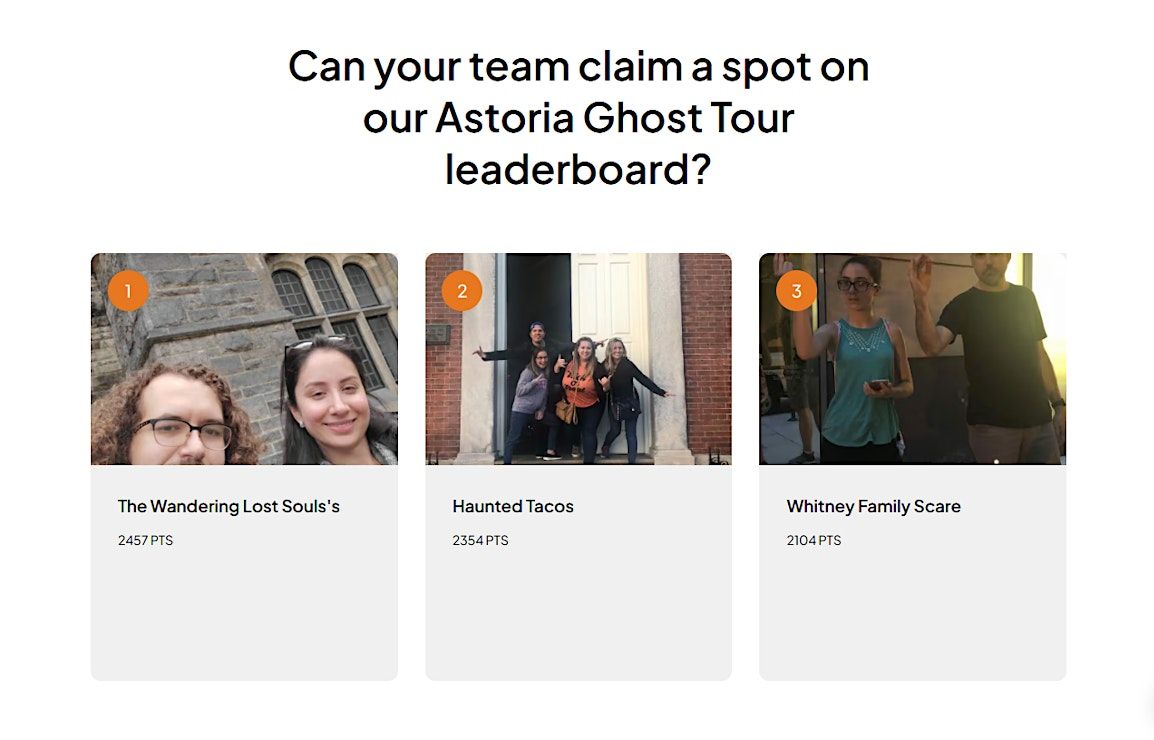Select The Wandering Lost Souls's team name
This screenshot has width=1154, height=740.
229,507
